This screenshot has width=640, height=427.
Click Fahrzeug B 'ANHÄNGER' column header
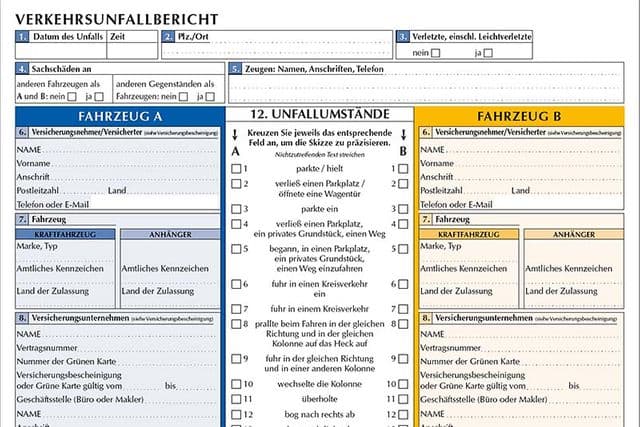pos(574,234)
